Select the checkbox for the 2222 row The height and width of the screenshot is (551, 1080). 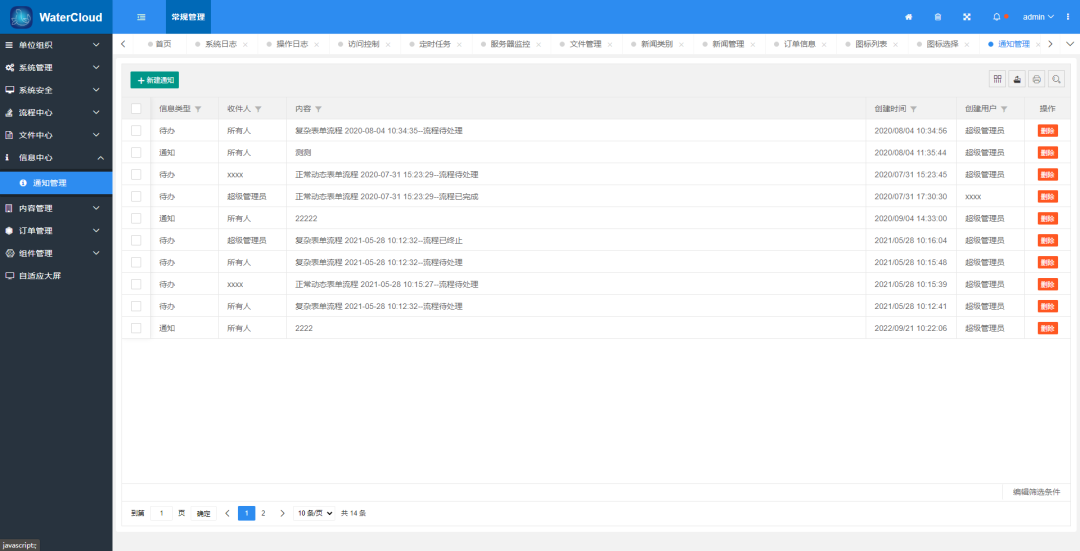136,328
